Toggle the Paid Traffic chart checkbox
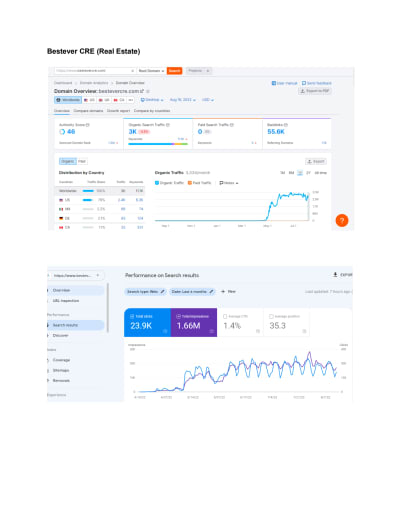 click(x=190, y=183)
